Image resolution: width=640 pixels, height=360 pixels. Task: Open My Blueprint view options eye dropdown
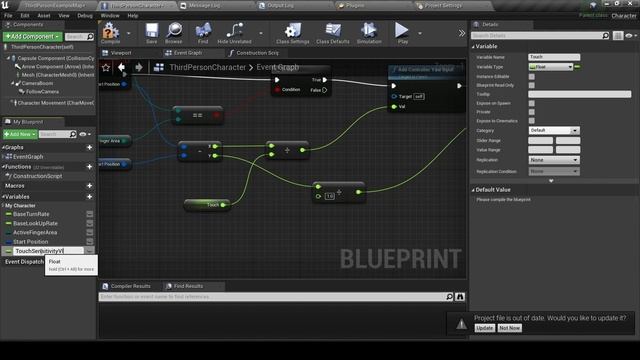click(85, 134)
